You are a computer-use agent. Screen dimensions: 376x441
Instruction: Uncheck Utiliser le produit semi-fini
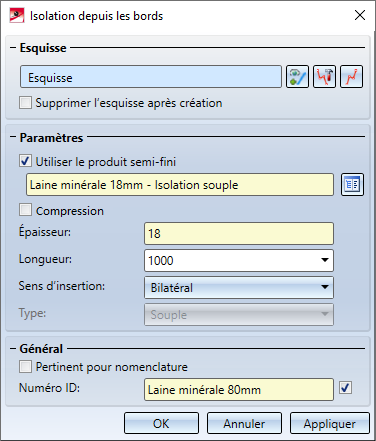point(26,161)
